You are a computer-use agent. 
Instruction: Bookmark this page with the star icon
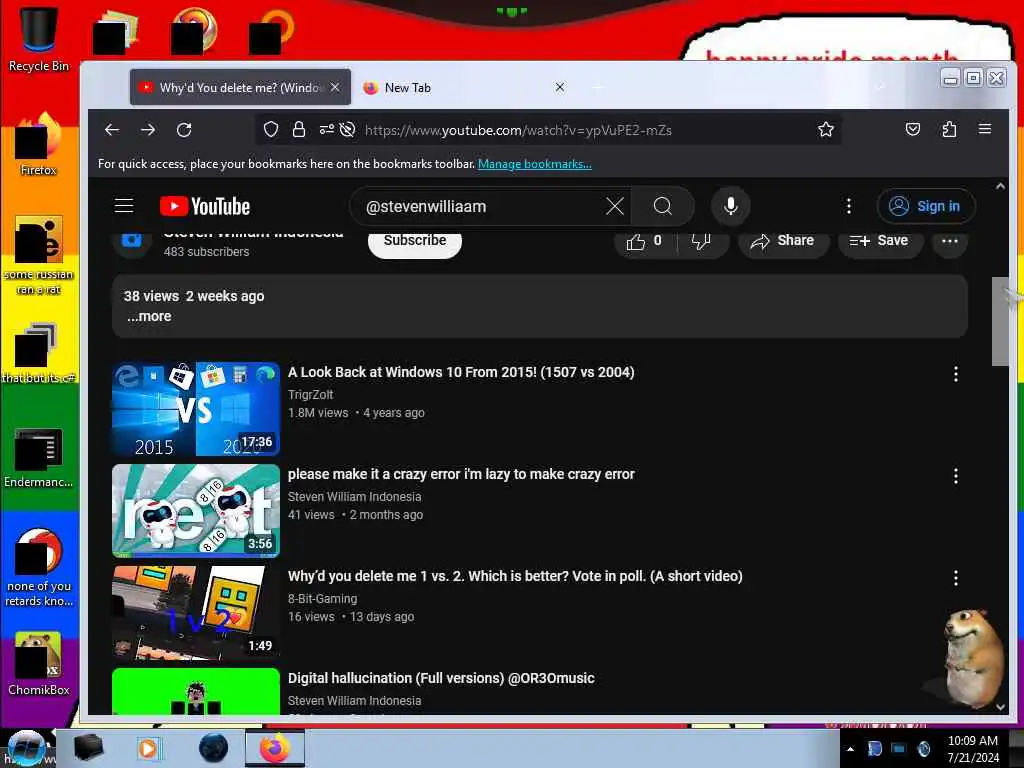click(x=825, y=130)
